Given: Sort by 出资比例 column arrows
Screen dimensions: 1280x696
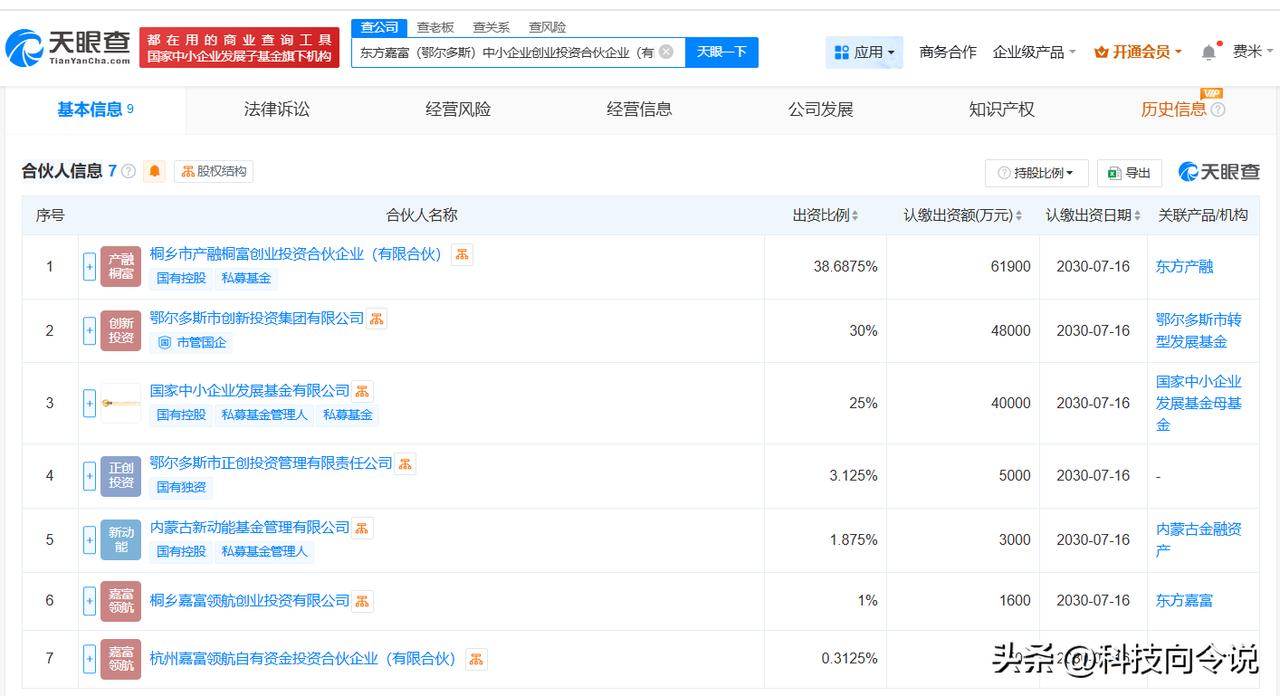Looking at the screenshot, I should click(855, 216).
